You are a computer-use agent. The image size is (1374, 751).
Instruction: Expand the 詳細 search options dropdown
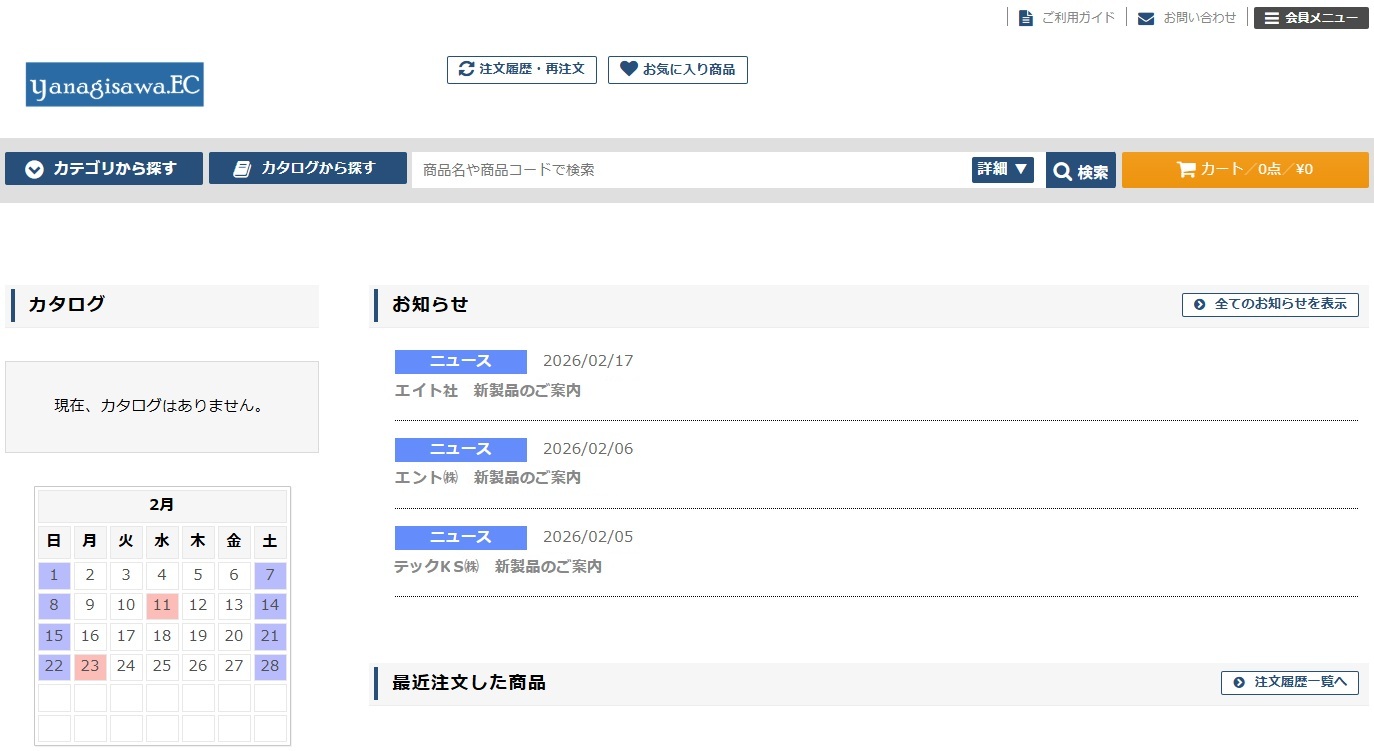pos(1002,170)
